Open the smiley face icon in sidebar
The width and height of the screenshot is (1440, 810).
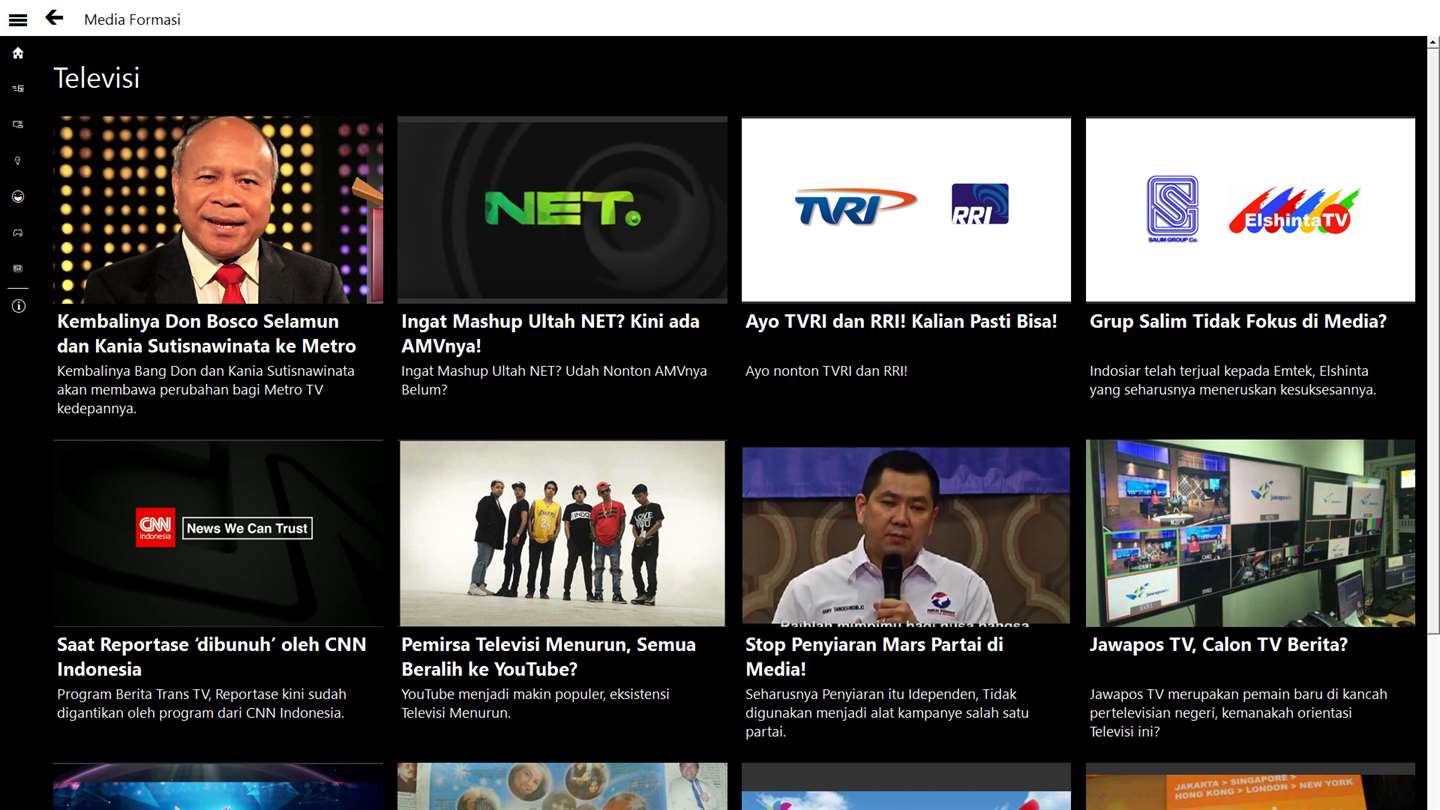(18, 197)
